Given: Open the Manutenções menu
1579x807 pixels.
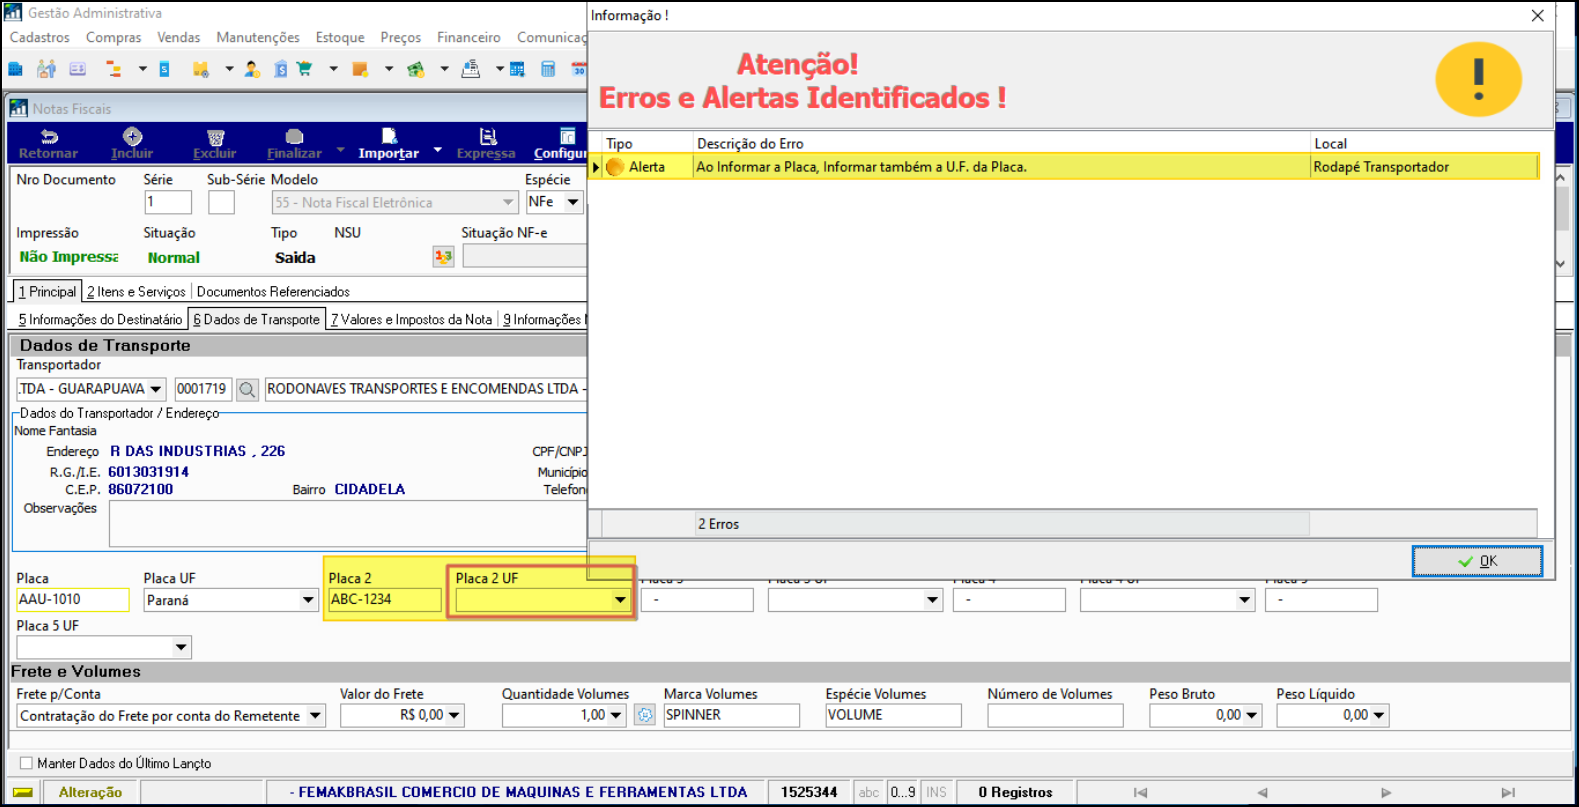Looking at the screenshot, I should pos(258,38).
